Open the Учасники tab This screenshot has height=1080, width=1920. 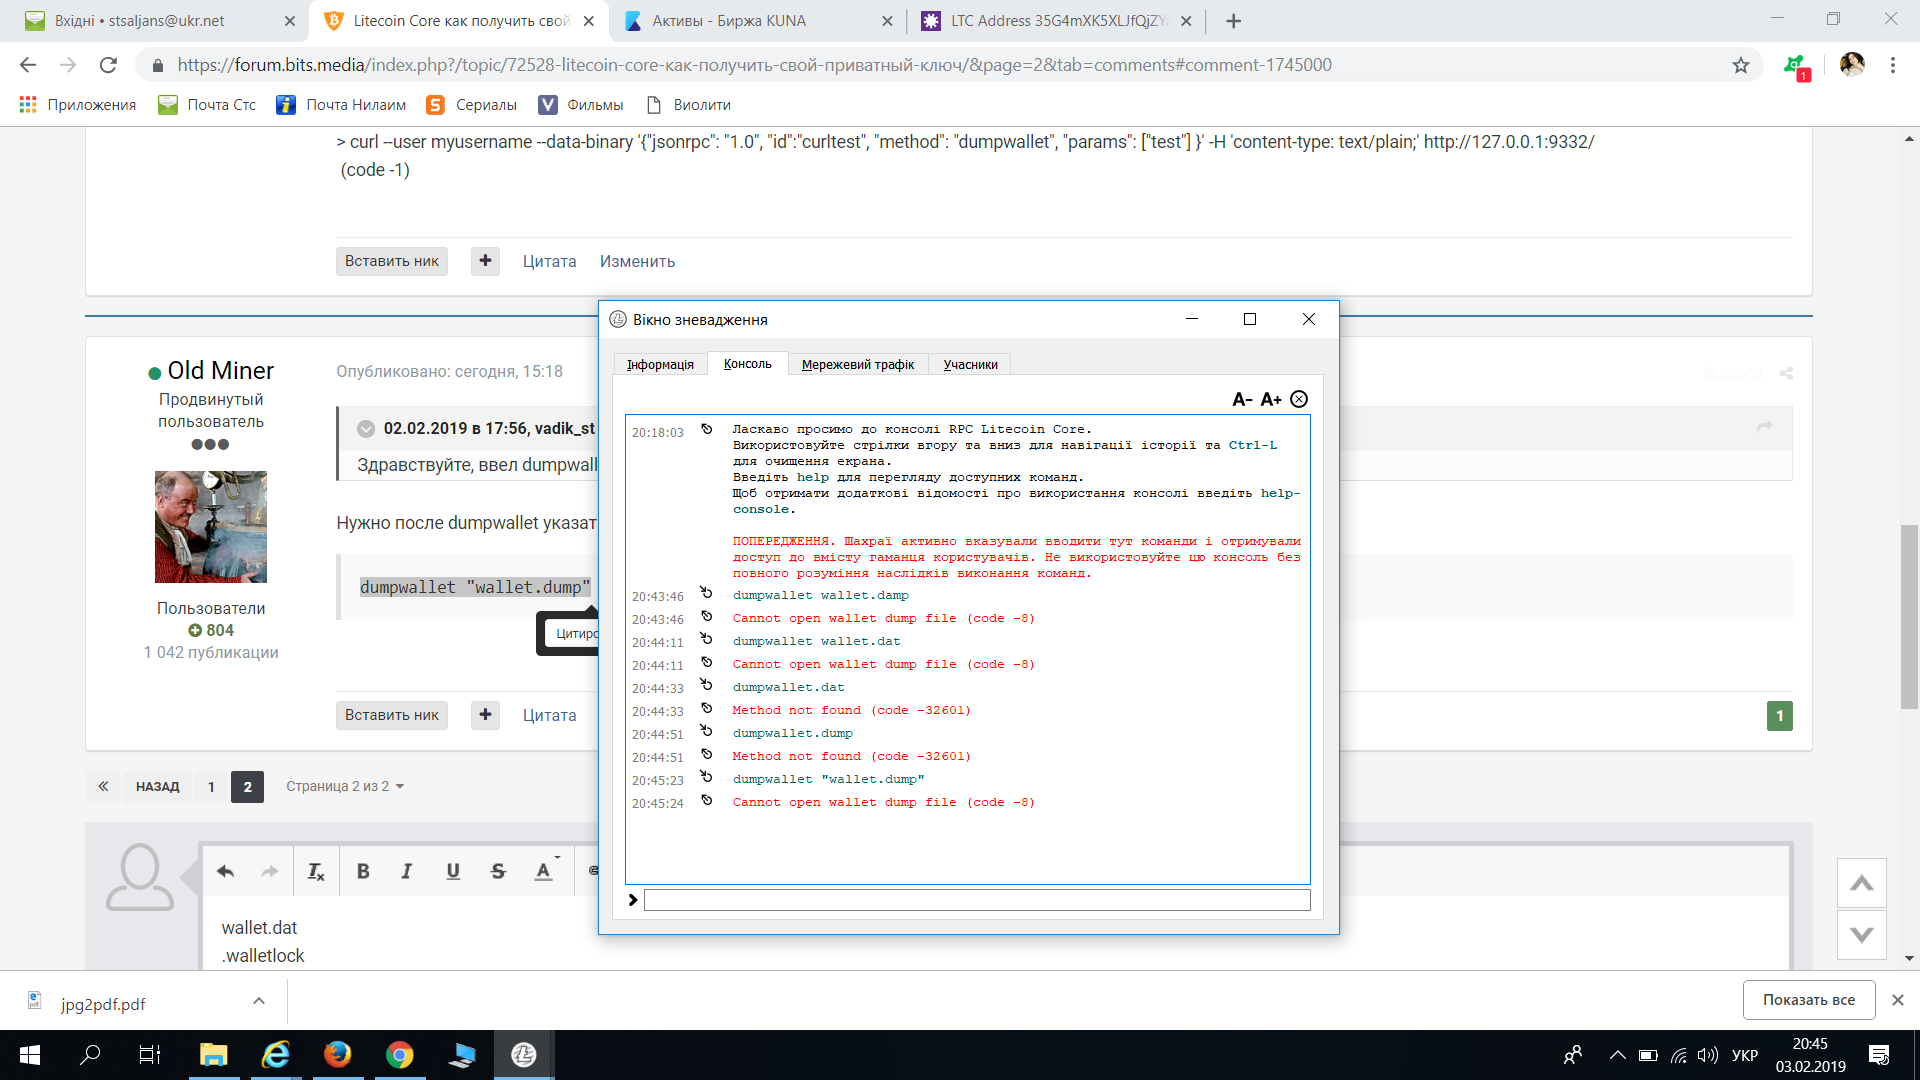click(970, 364)
